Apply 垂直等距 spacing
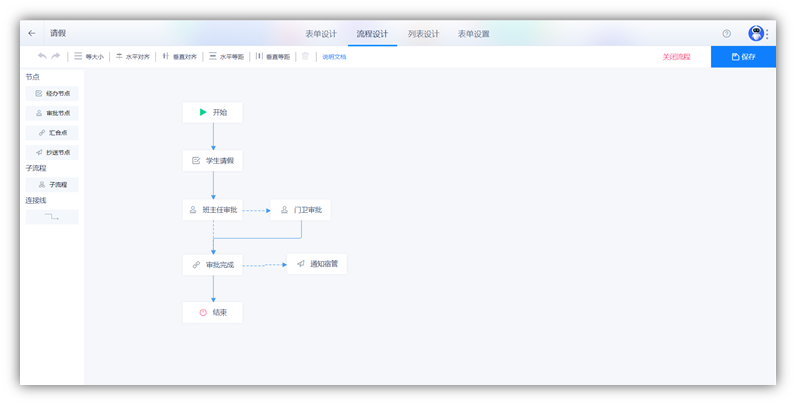 click(x=273, y=57)
